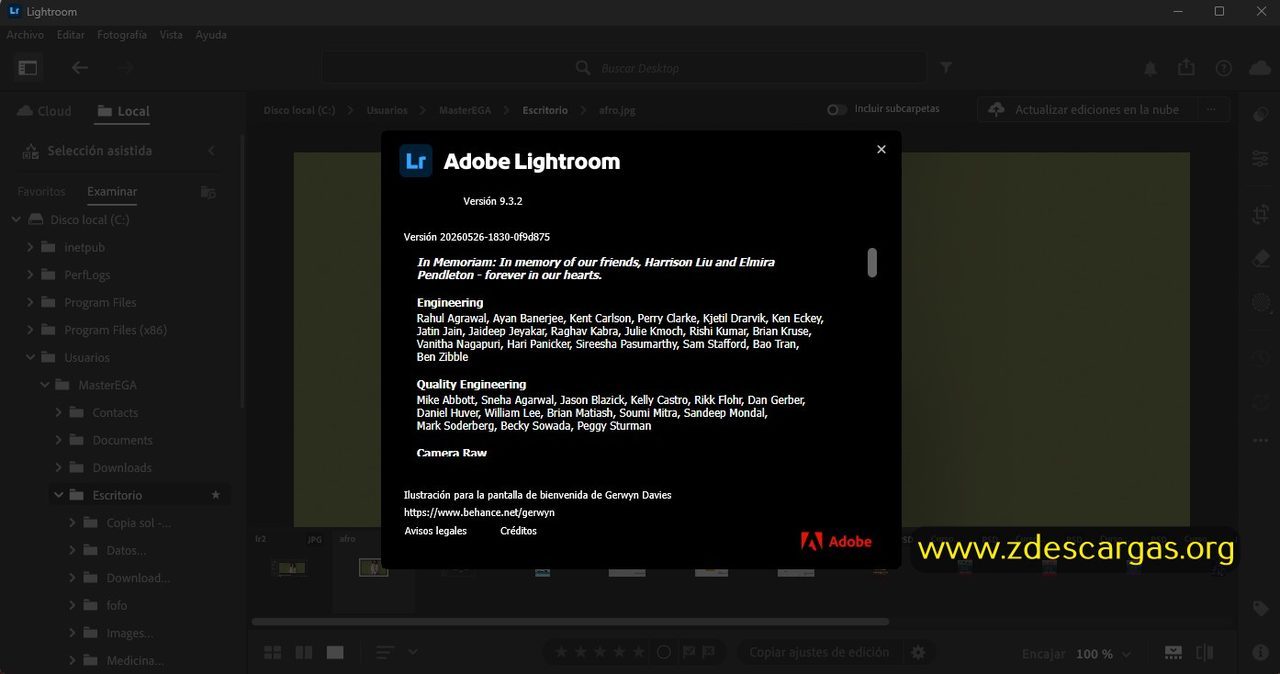Click the new folder icon beside Examinar
Screen dimensions: 1280x674
coord(208,191)
